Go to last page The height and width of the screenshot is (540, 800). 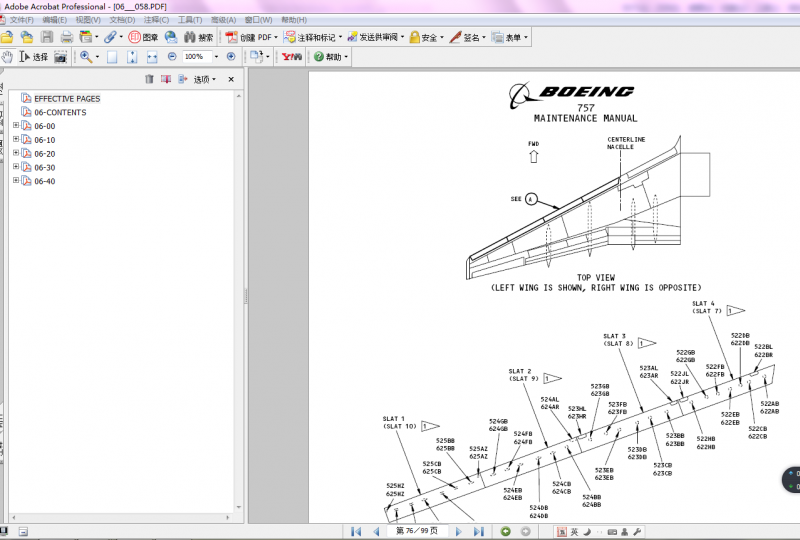click(x=478, y=531)
